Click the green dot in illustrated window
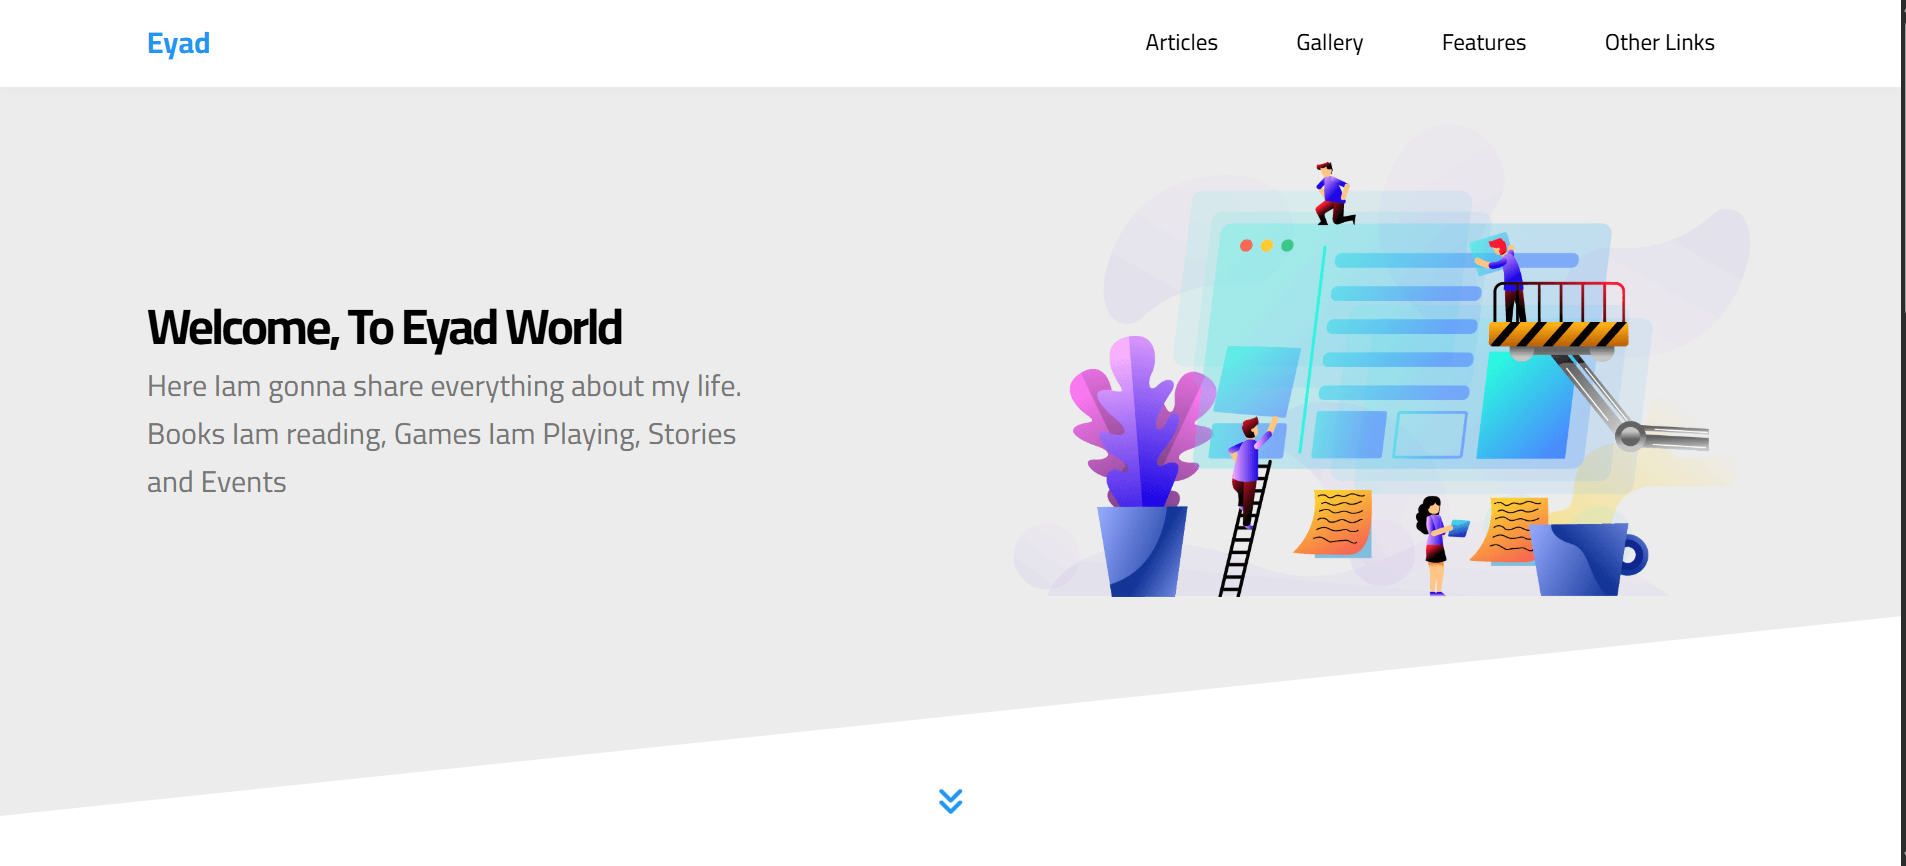 coord(1287,246)
